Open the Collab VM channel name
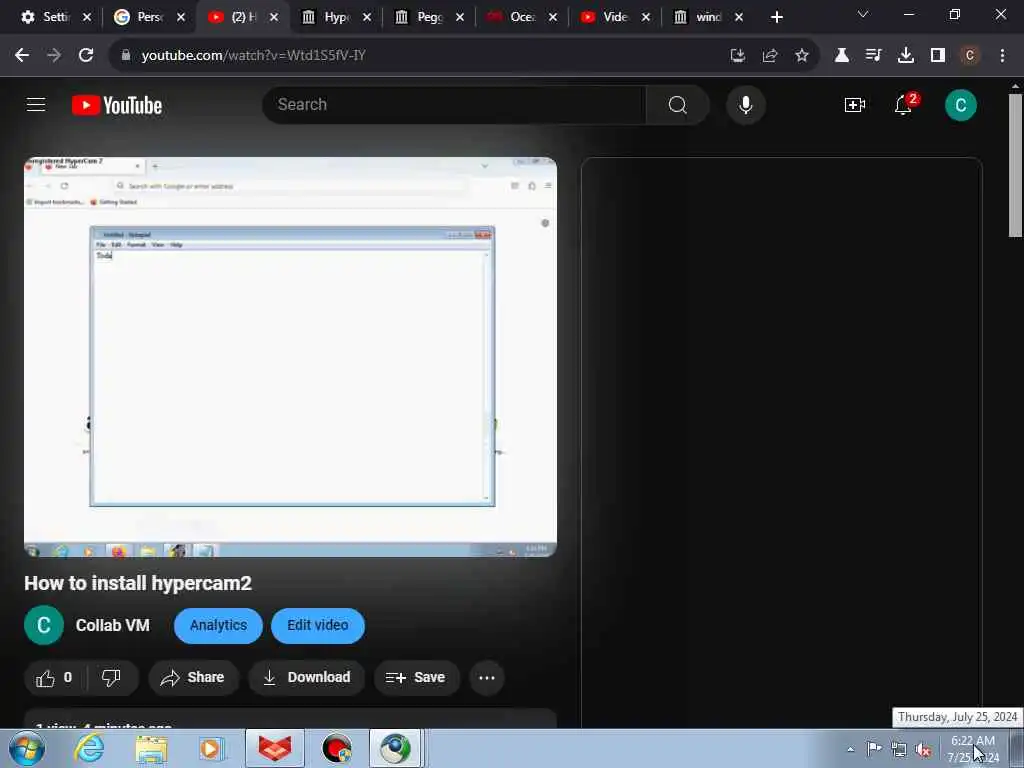 112,626
